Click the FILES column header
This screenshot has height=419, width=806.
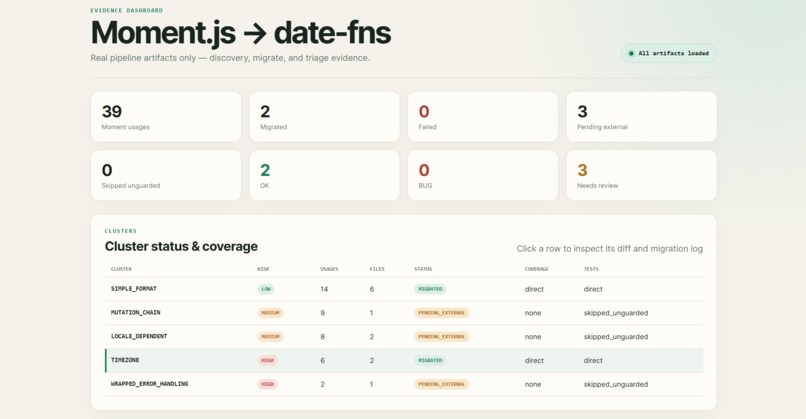coord(377,269)
